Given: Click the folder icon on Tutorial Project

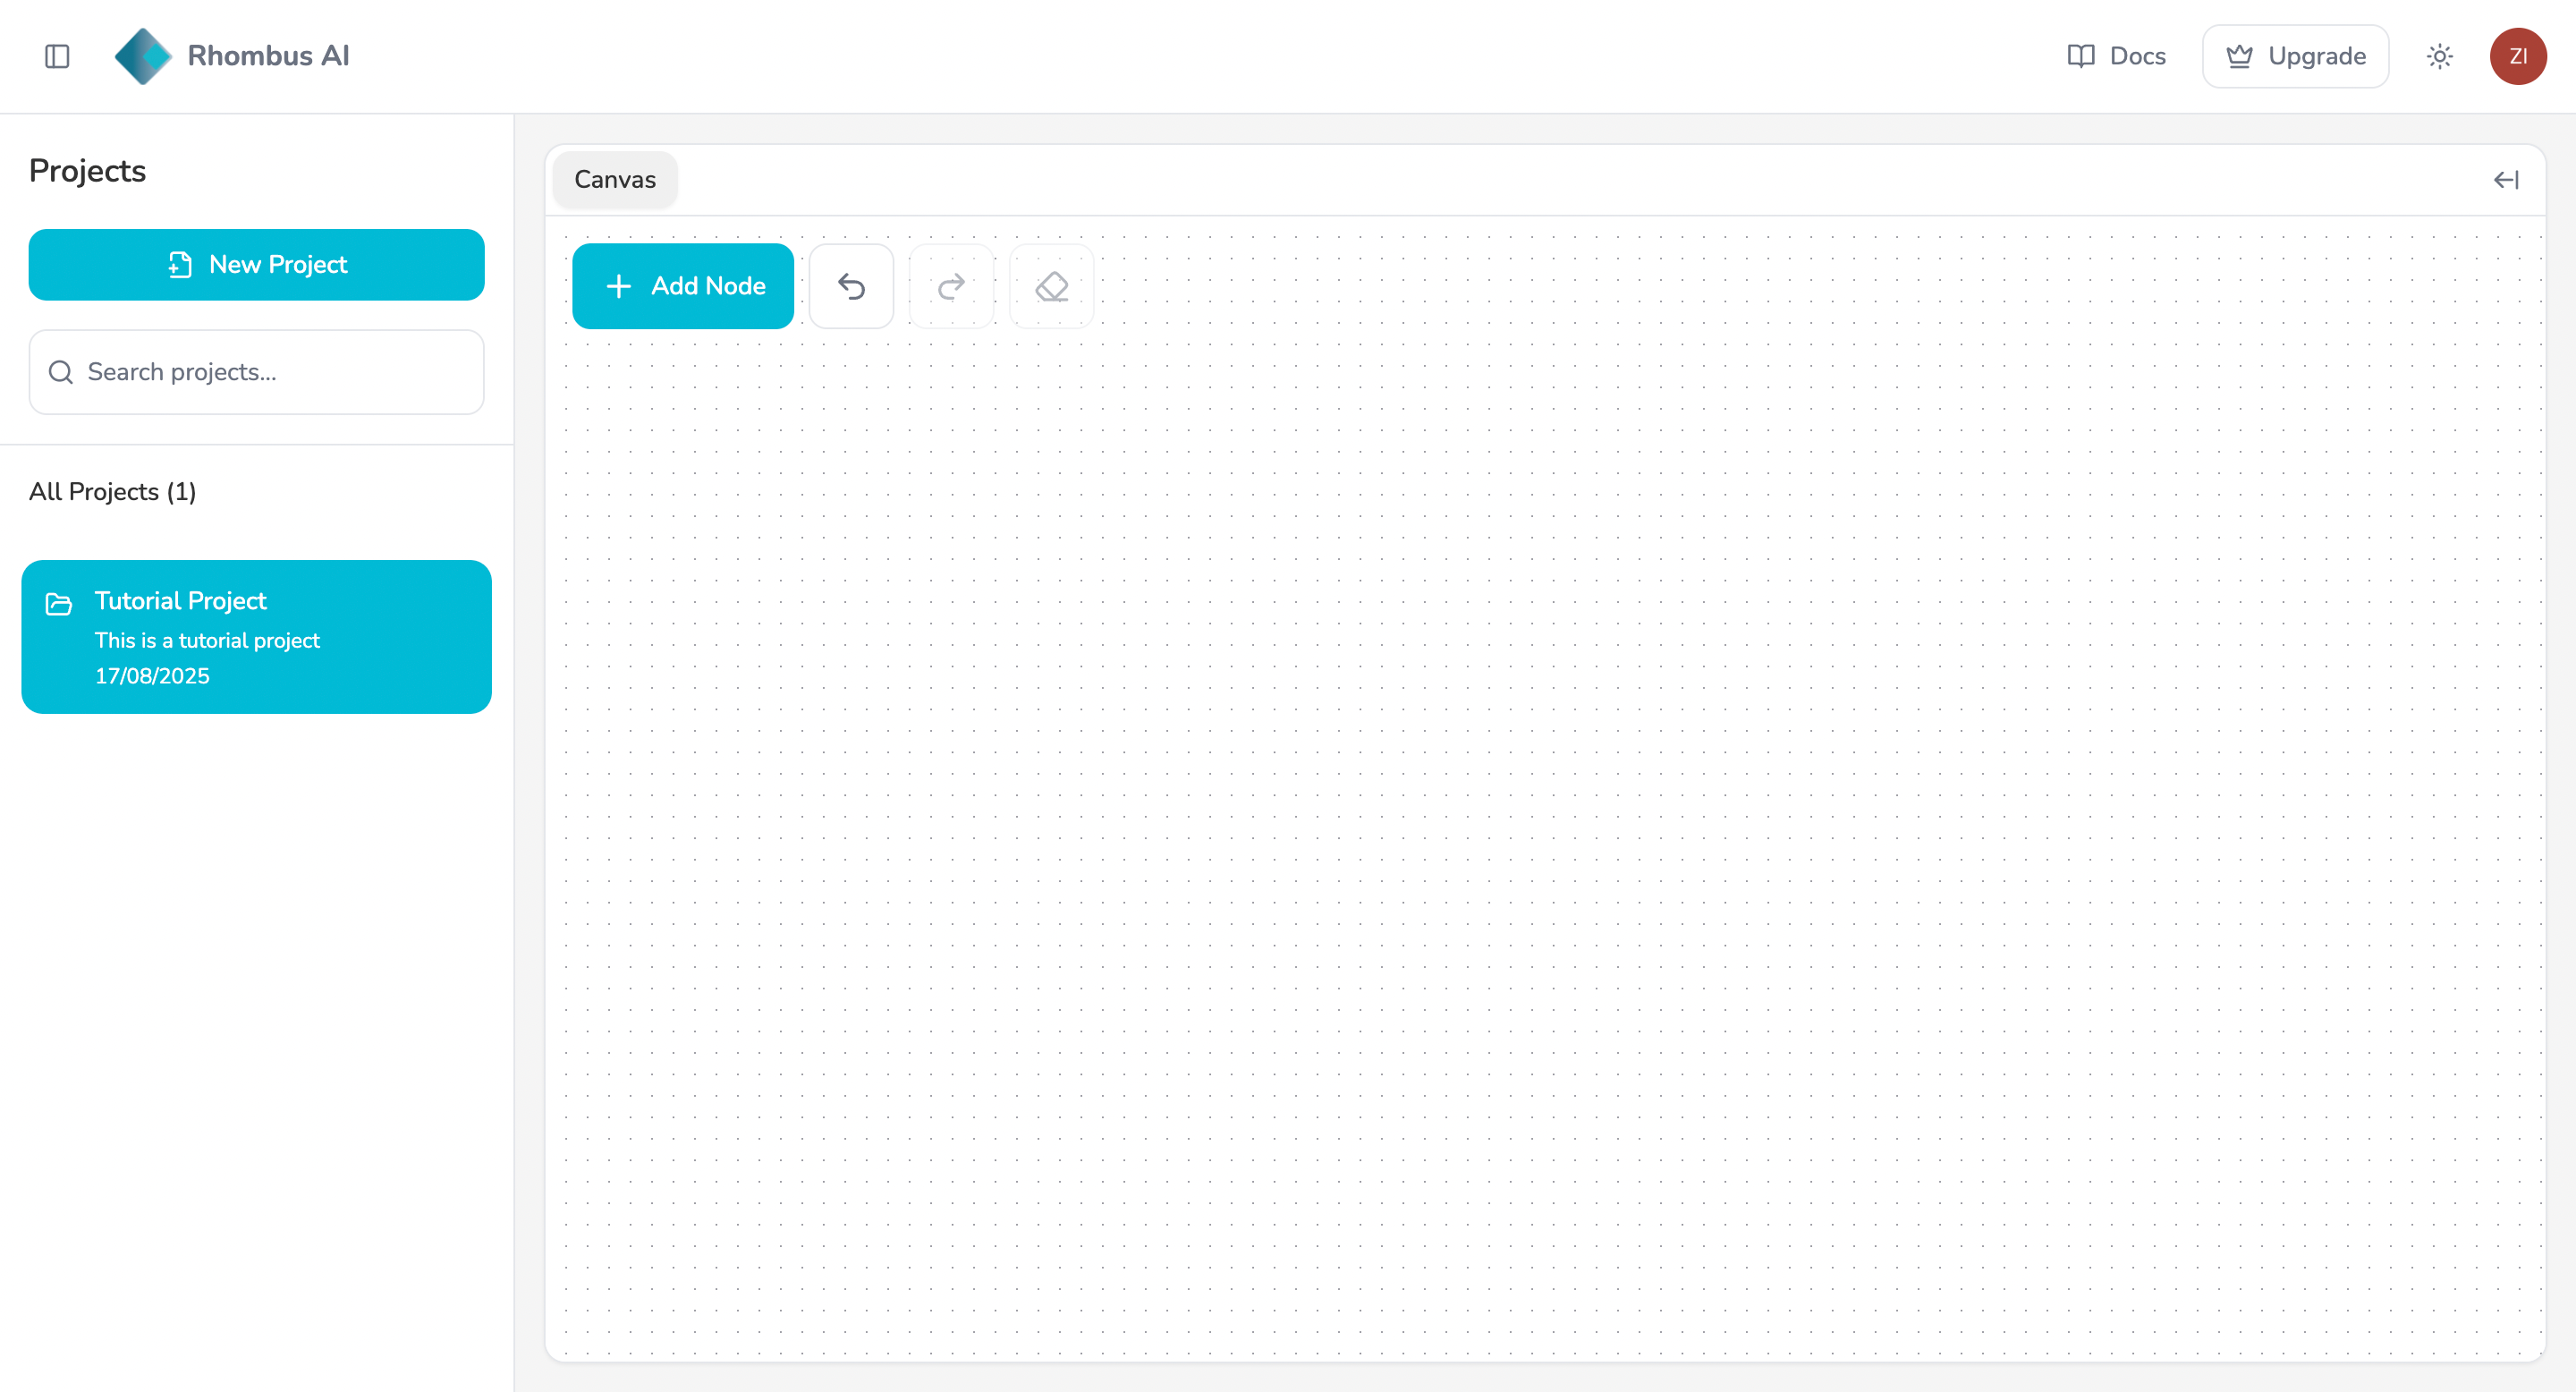Looking at the screenshot, I should [57, 603].
